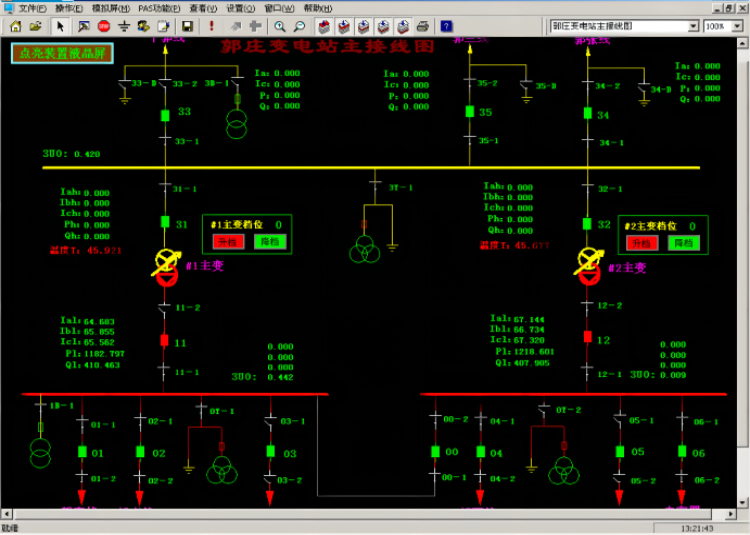Image resolution: width=750 pixels, height=535 pixels.
Task: Toggle circuit breaker 33 green switch
Action: point(167,113)
